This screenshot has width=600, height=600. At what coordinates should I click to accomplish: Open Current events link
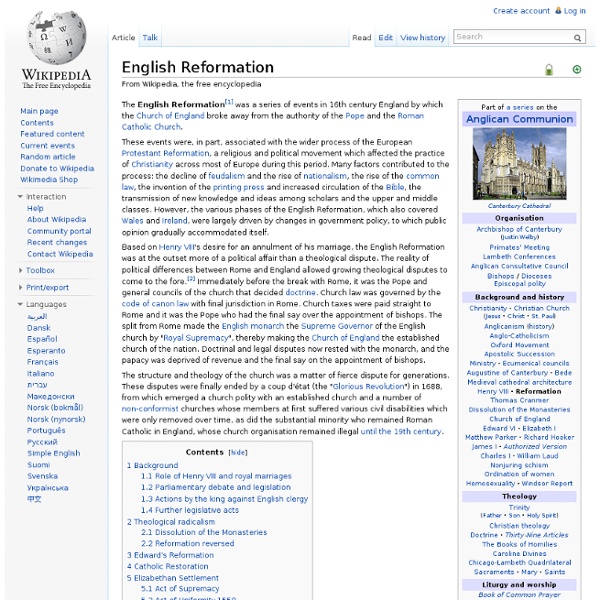click(47, 145)
